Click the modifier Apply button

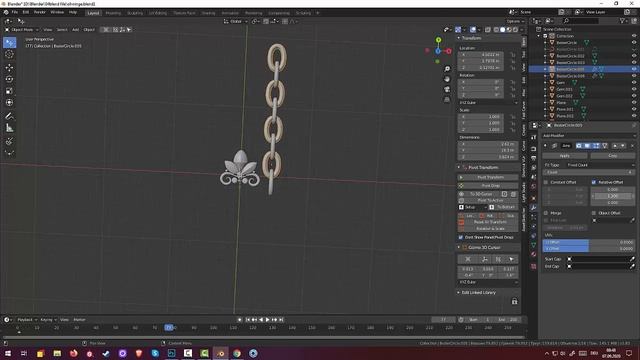coord(565,156)
